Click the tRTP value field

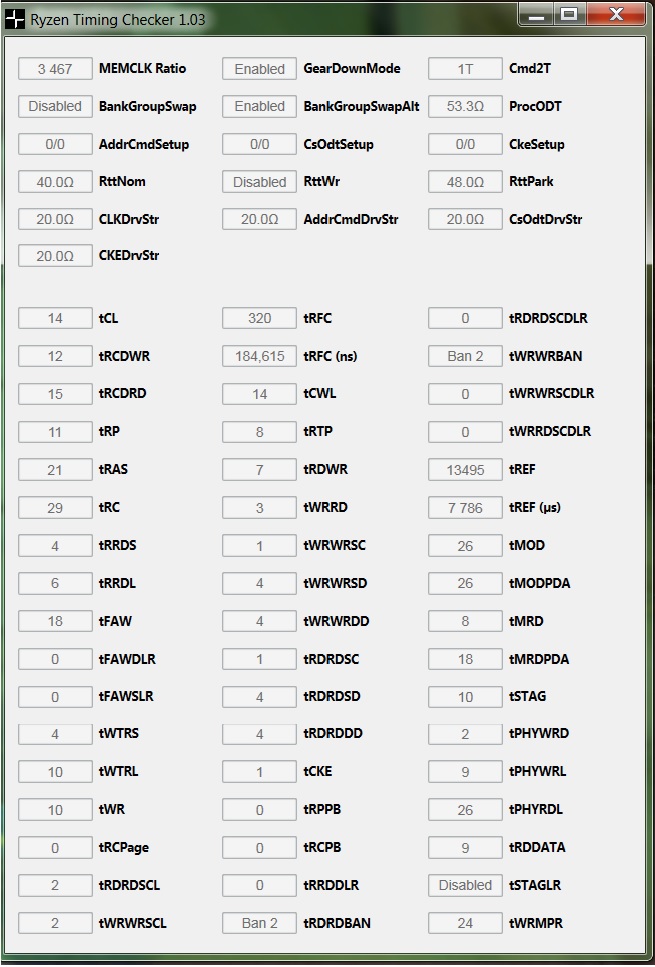point(260,432)
